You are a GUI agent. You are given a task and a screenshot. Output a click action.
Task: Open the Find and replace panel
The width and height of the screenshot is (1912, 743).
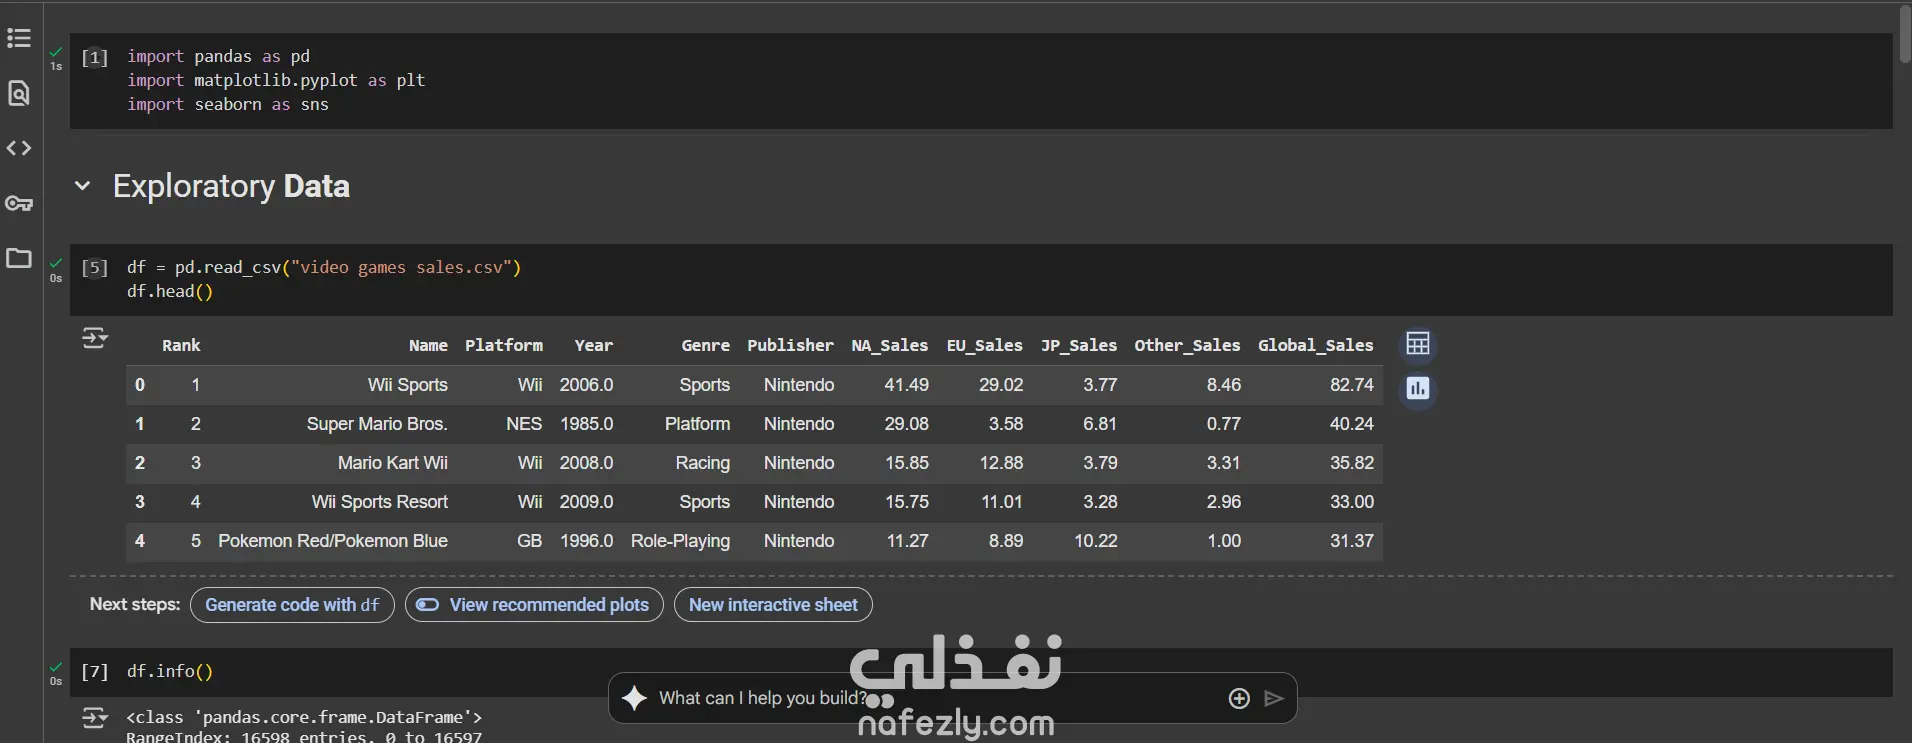coord(19,93)
